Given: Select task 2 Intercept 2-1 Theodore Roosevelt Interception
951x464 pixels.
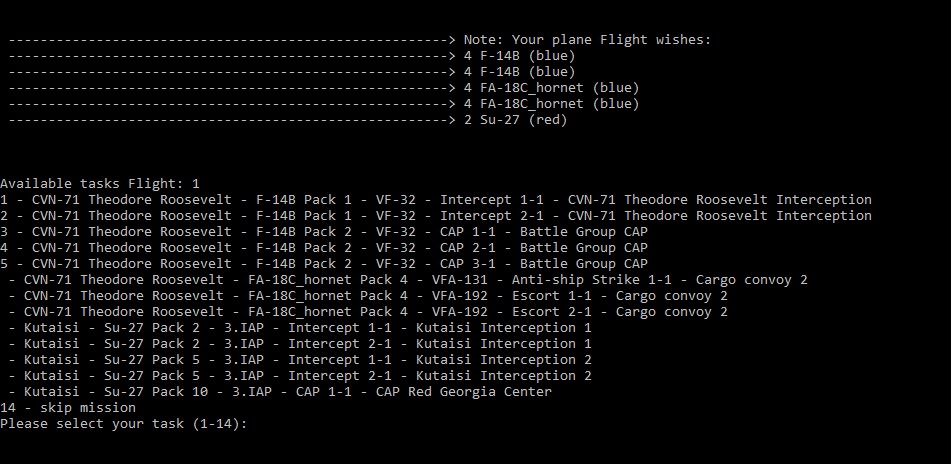Looking at the screenshot, I should click(436, 215).
